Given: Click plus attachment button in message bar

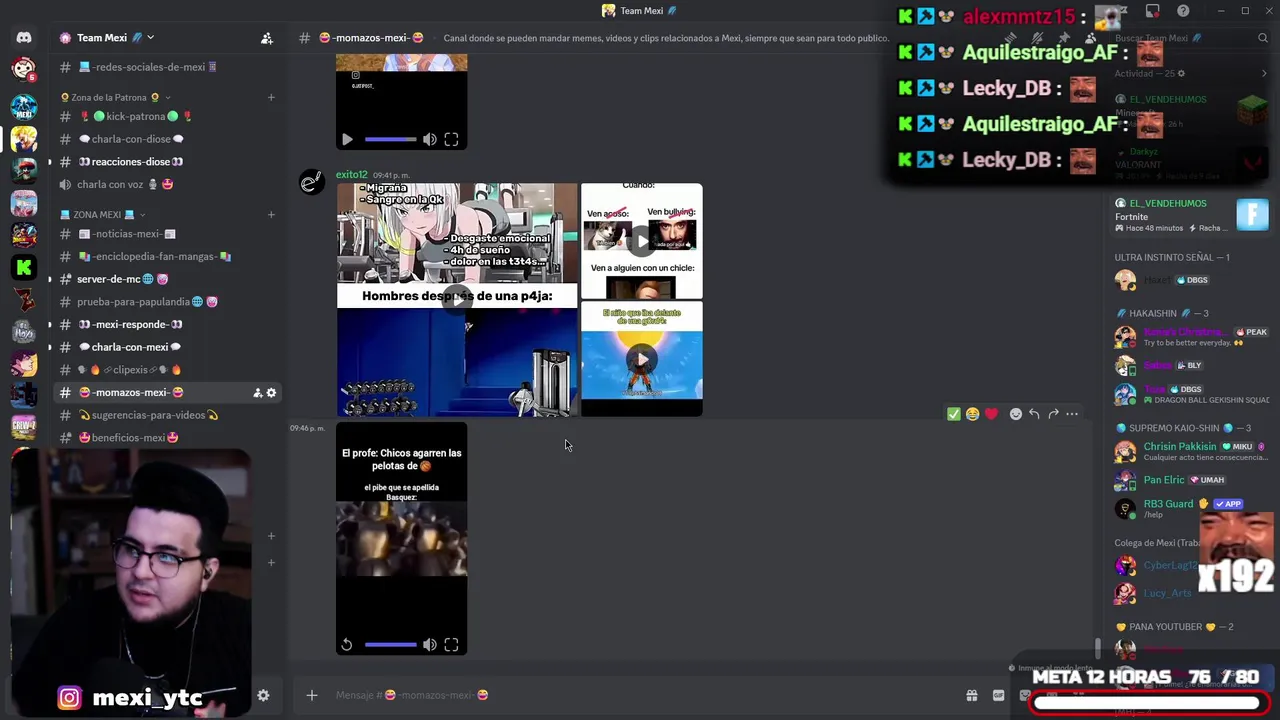Looking at the screenshot, I should click(x=312, y=695).
